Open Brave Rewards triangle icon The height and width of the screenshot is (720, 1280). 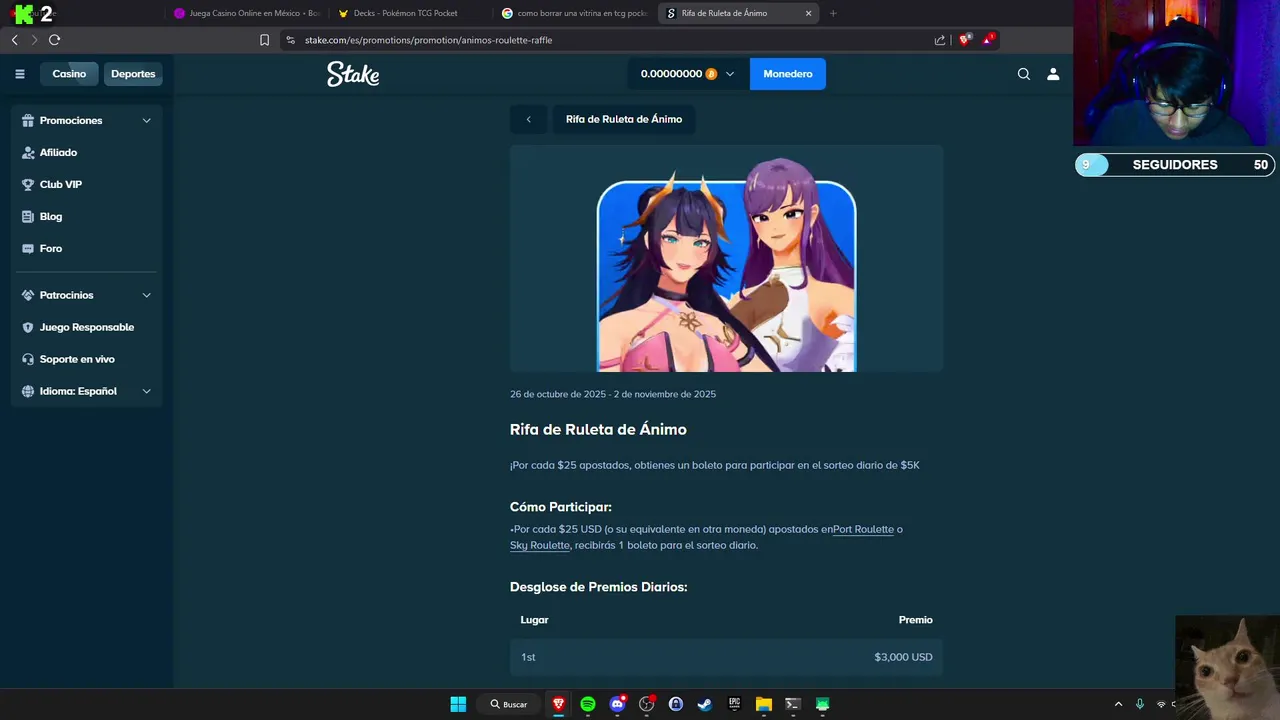(x=988, y=40)
